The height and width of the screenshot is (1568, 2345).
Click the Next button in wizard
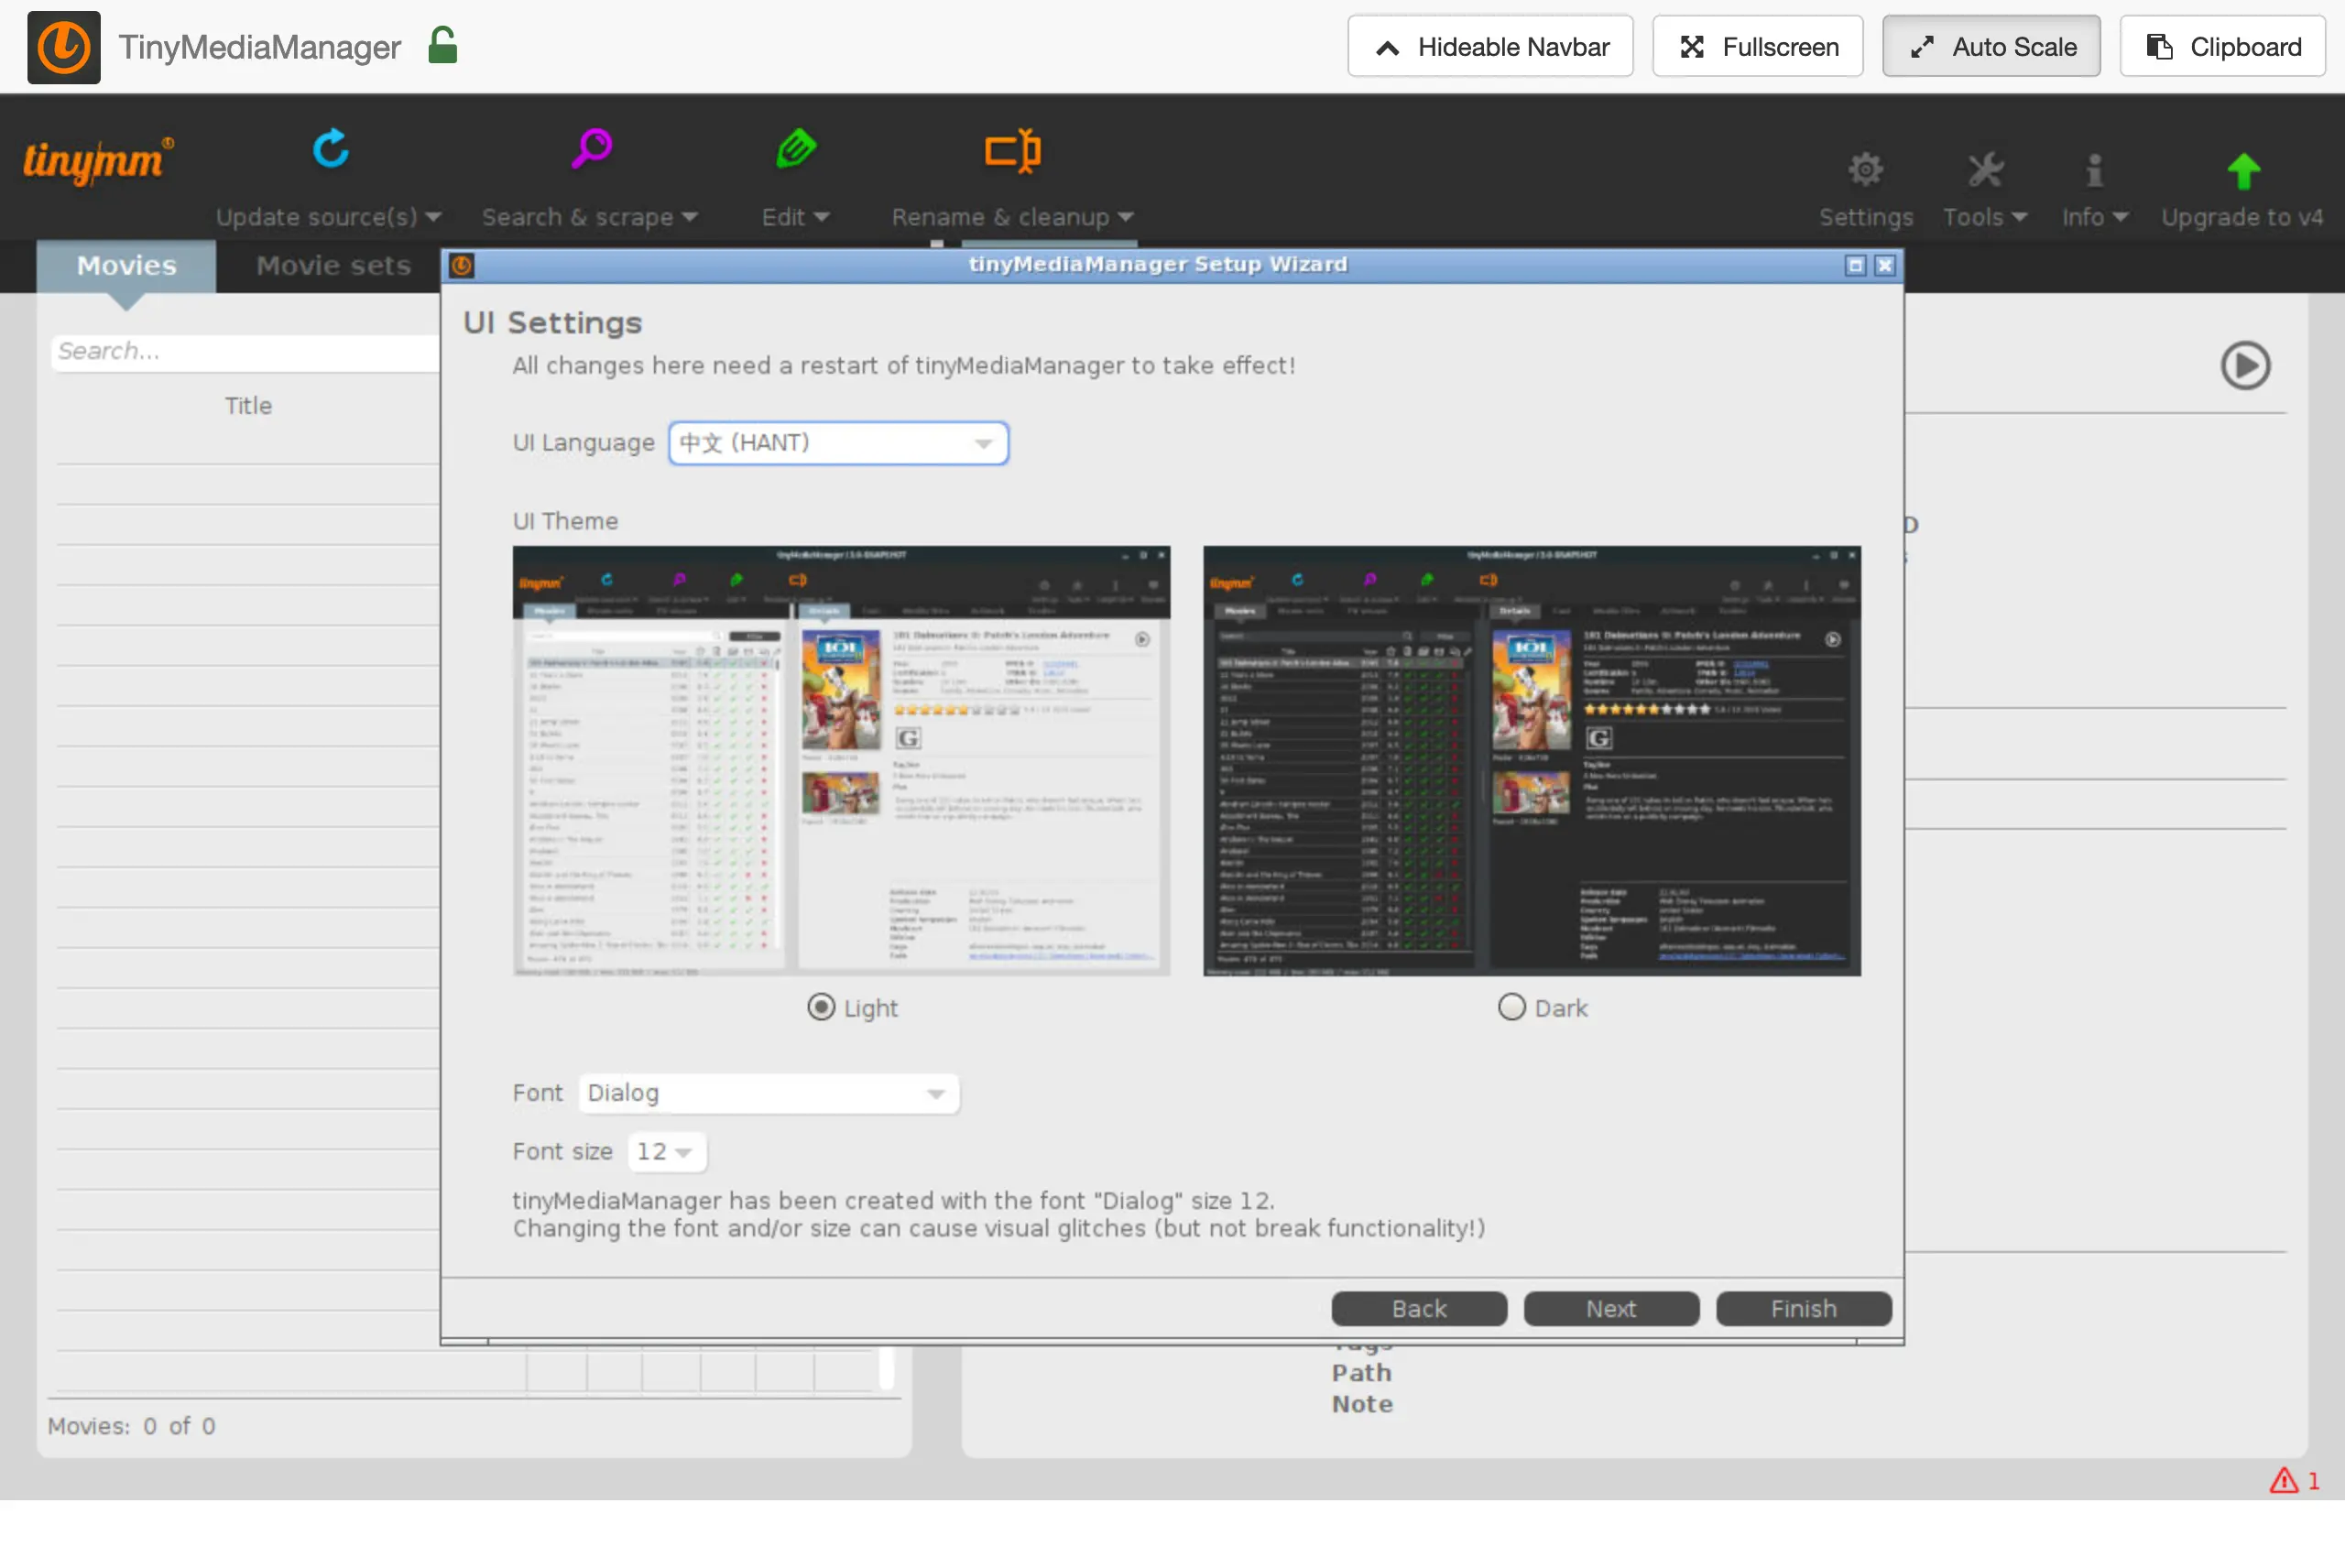(1611, 1309)
